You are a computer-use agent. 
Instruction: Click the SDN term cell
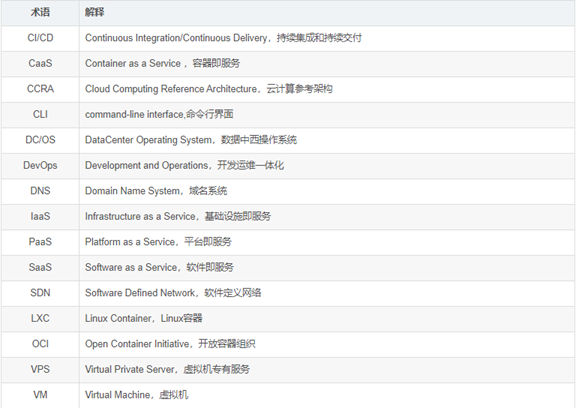(40, 293)
